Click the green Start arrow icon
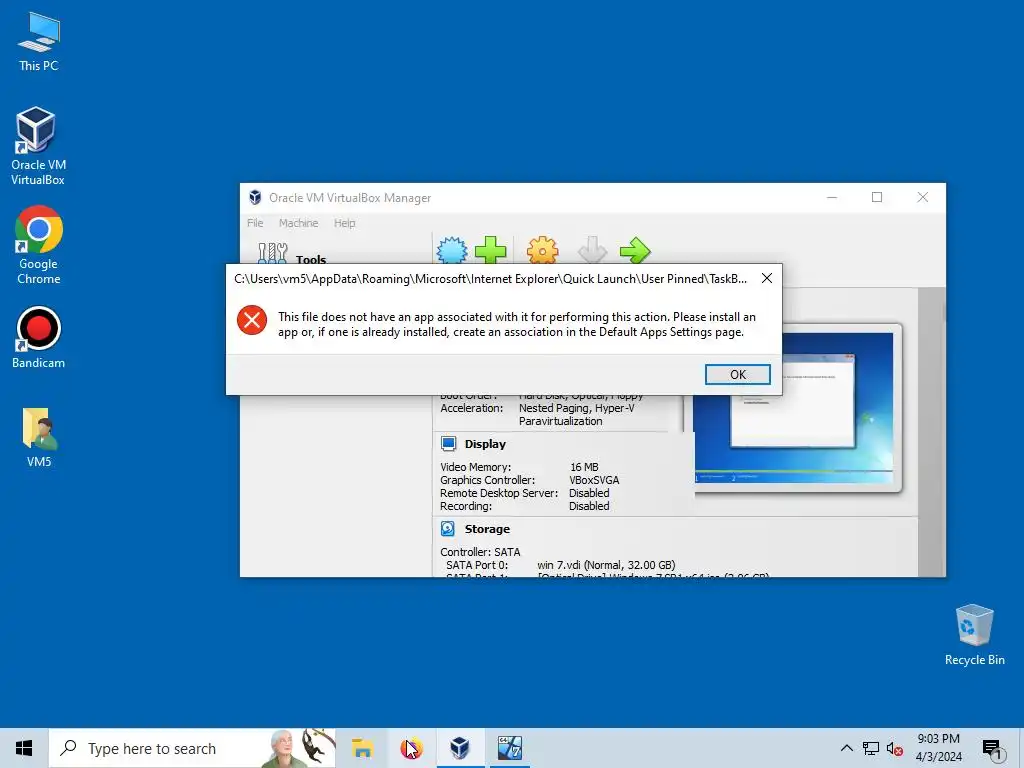This screenshot has width=1024, height=768. tap(635, 249)
